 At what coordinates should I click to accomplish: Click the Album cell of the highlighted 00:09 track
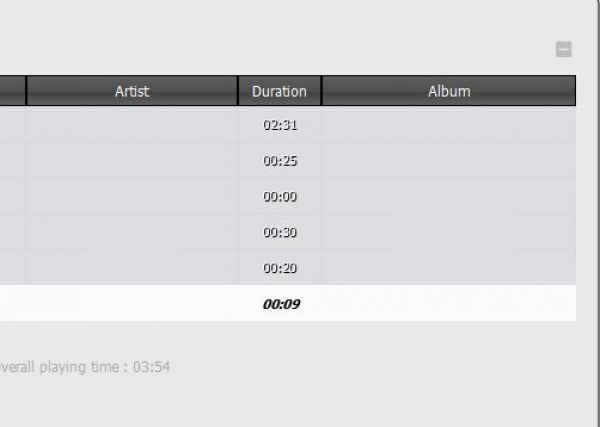449,304
